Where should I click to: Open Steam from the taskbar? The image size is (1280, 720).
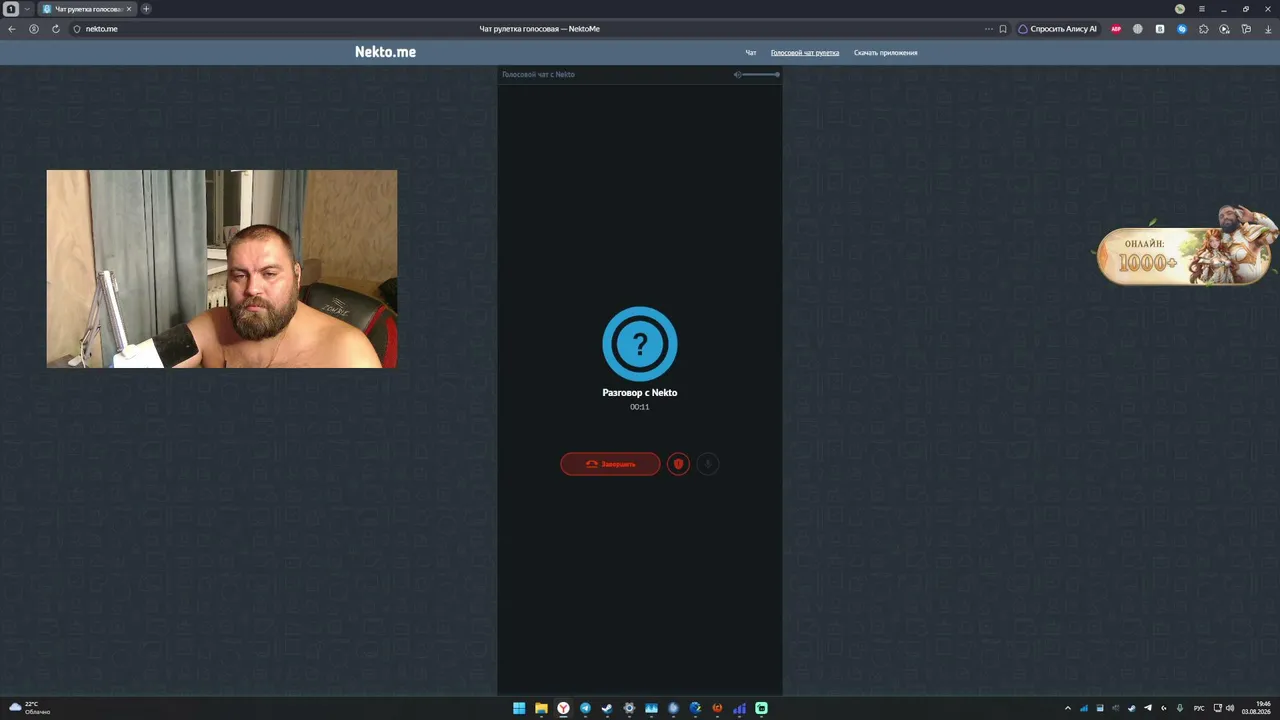tap(607, 708)
